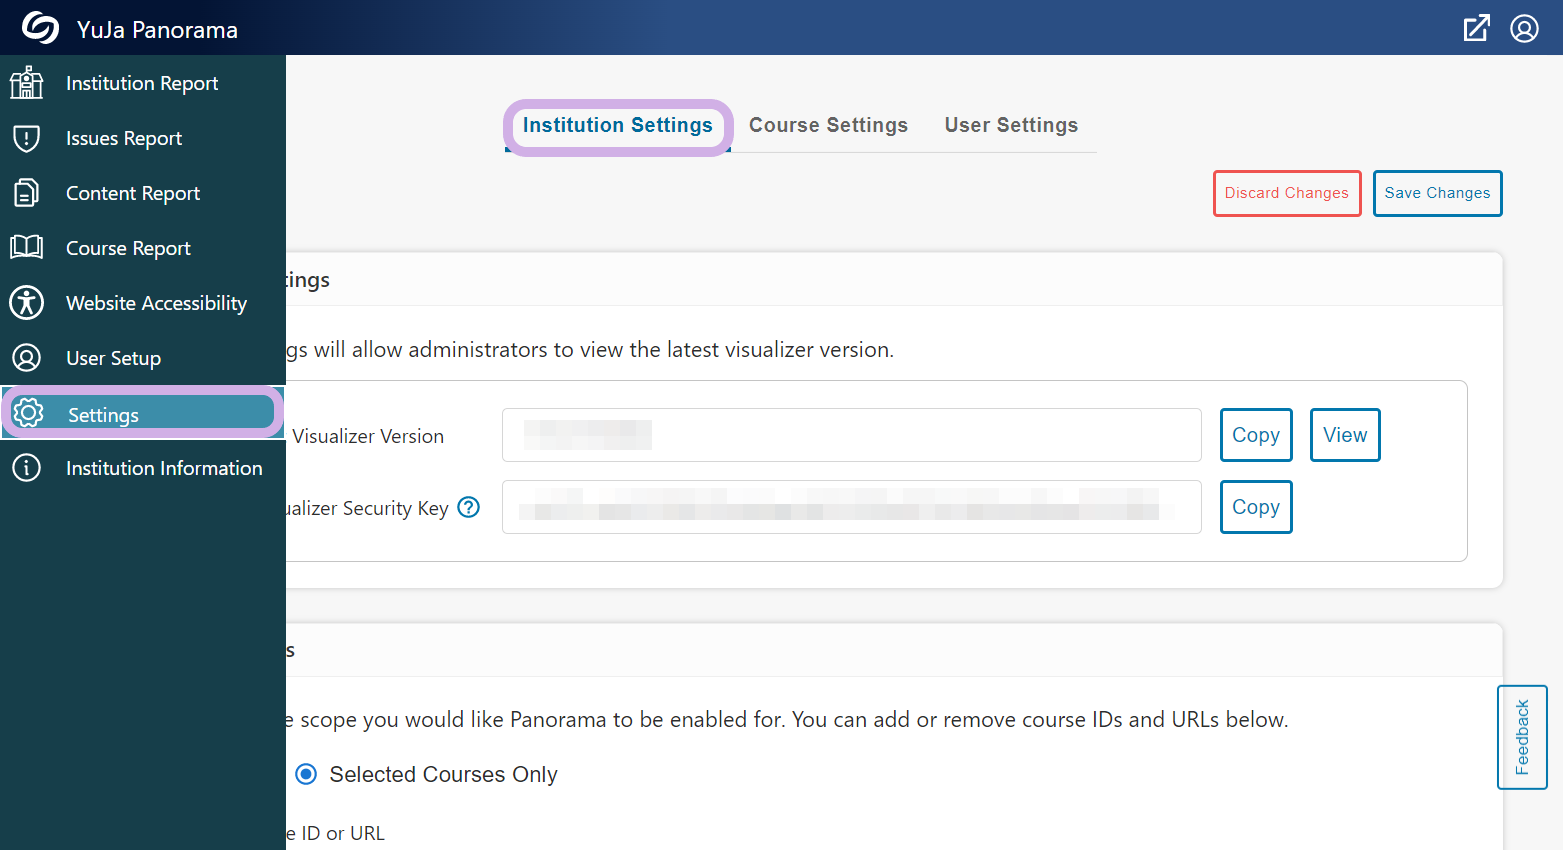Click the Institution Information info icon
Viewport: 1563px width, 850px height.
tap(27, 467)
